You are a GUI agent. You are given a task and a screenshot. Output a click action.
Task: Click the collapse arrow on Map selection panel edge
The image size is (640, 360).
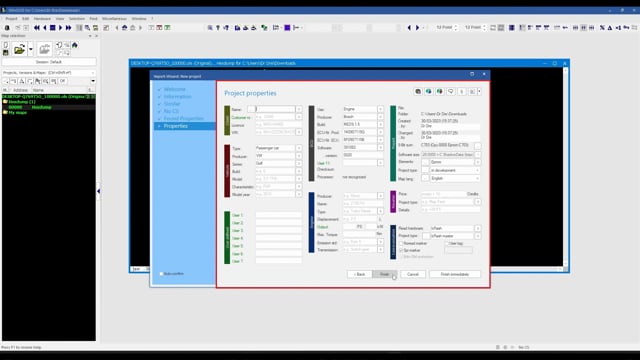coord(98,191)
